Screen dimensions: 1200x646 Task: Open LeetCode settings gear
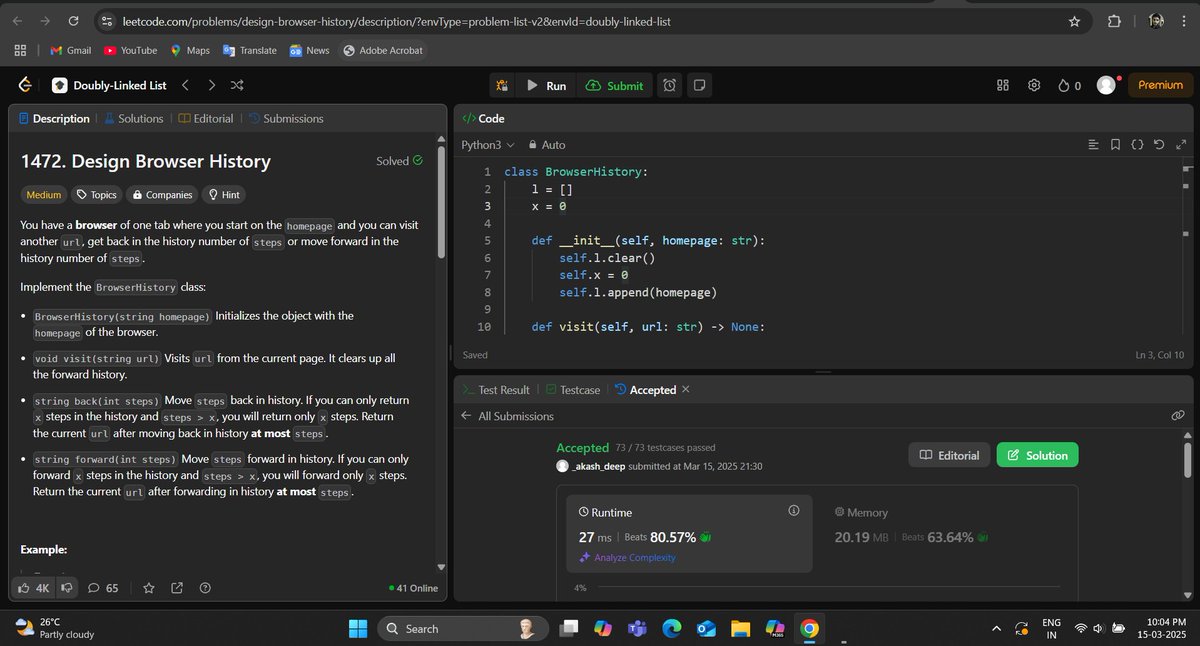tap(1034, 86)
